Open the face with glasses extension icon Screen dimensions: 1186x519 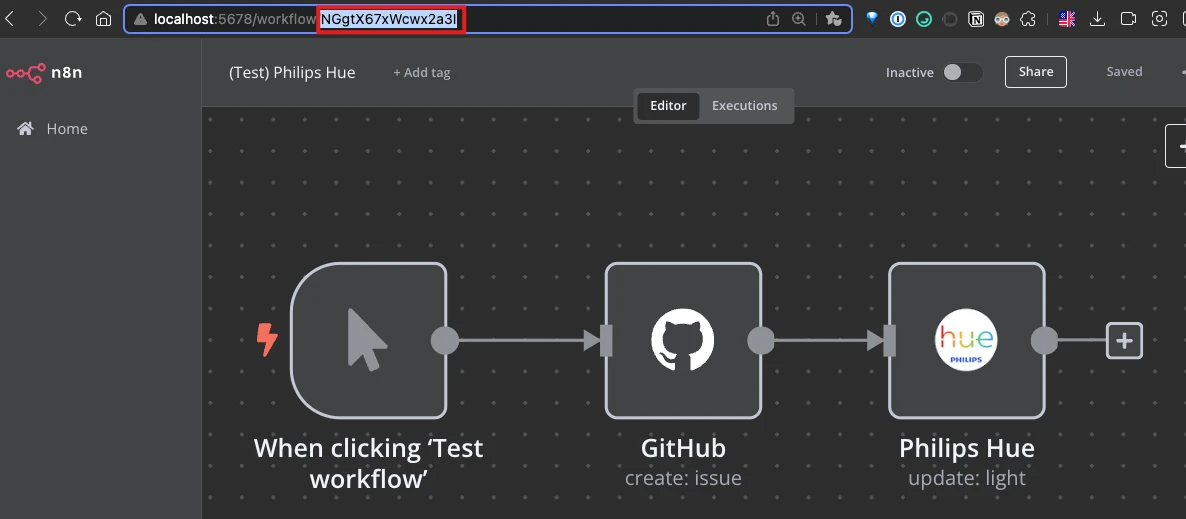click(x=1001, y=20)
